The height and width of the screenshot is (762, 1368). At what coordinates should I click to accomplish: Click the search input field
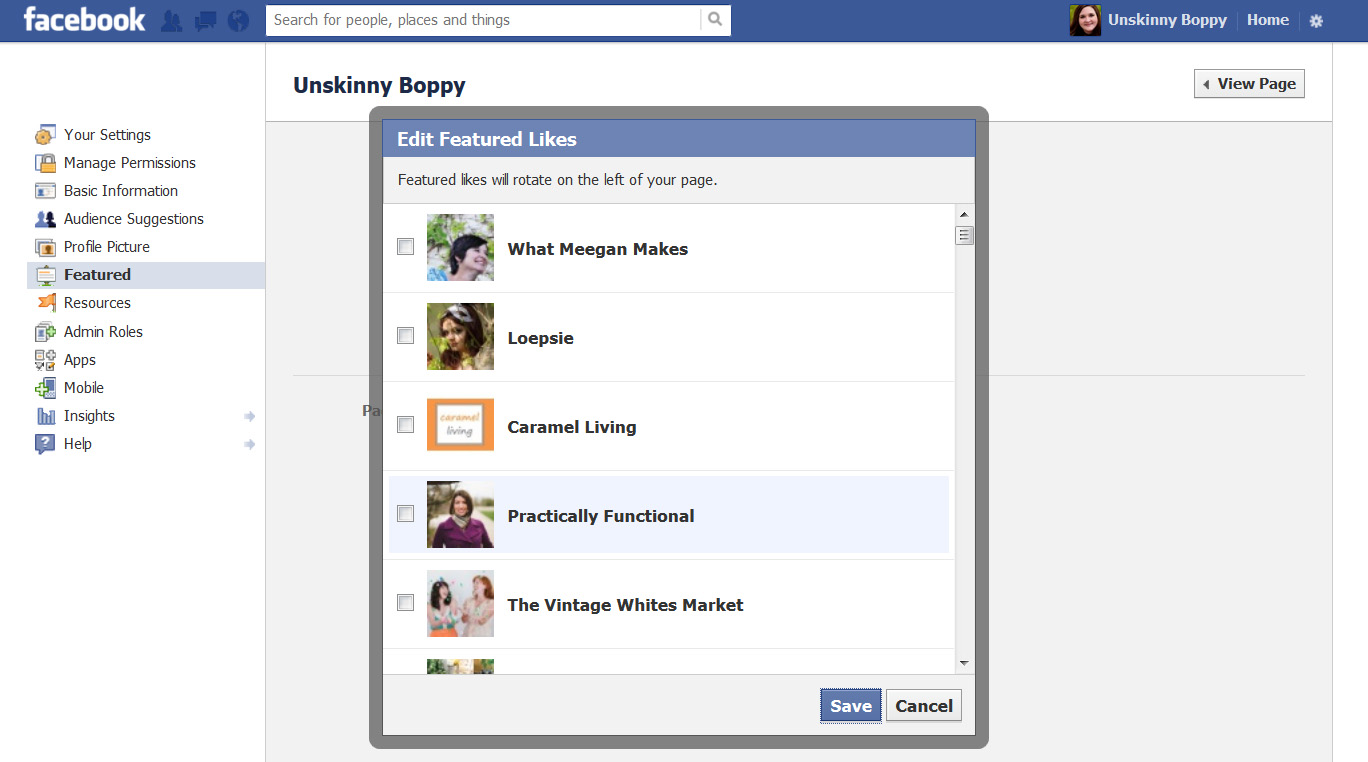pos(483,20)
